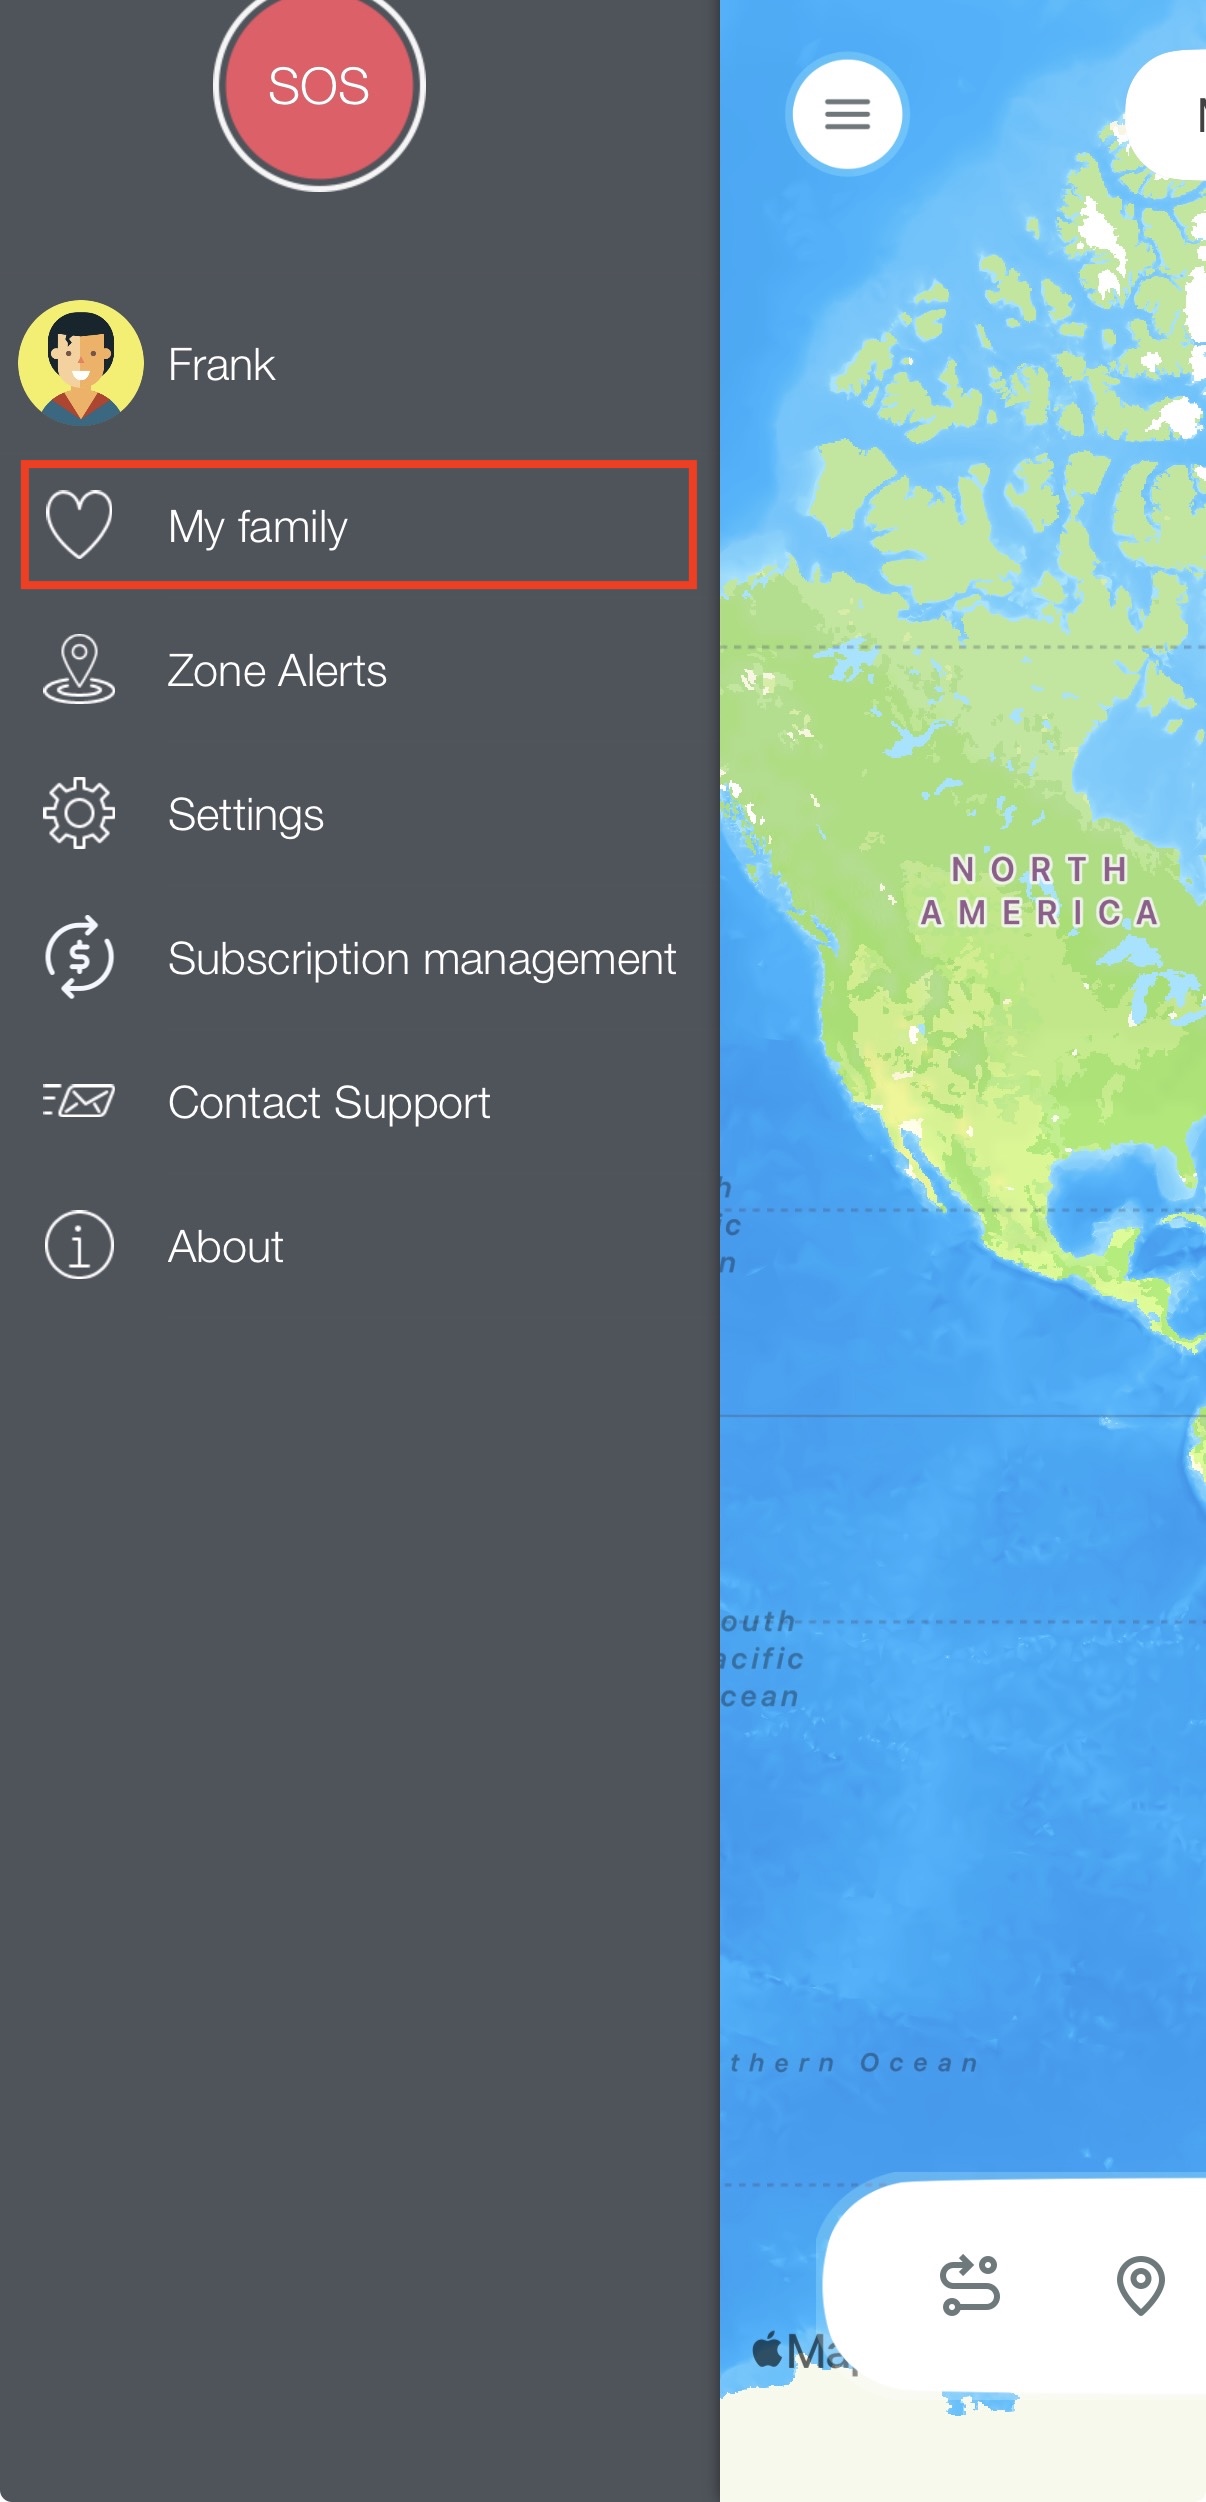Click the Settings gear icon
This screenshot has width=1206, height=2502.
(79, 813)
